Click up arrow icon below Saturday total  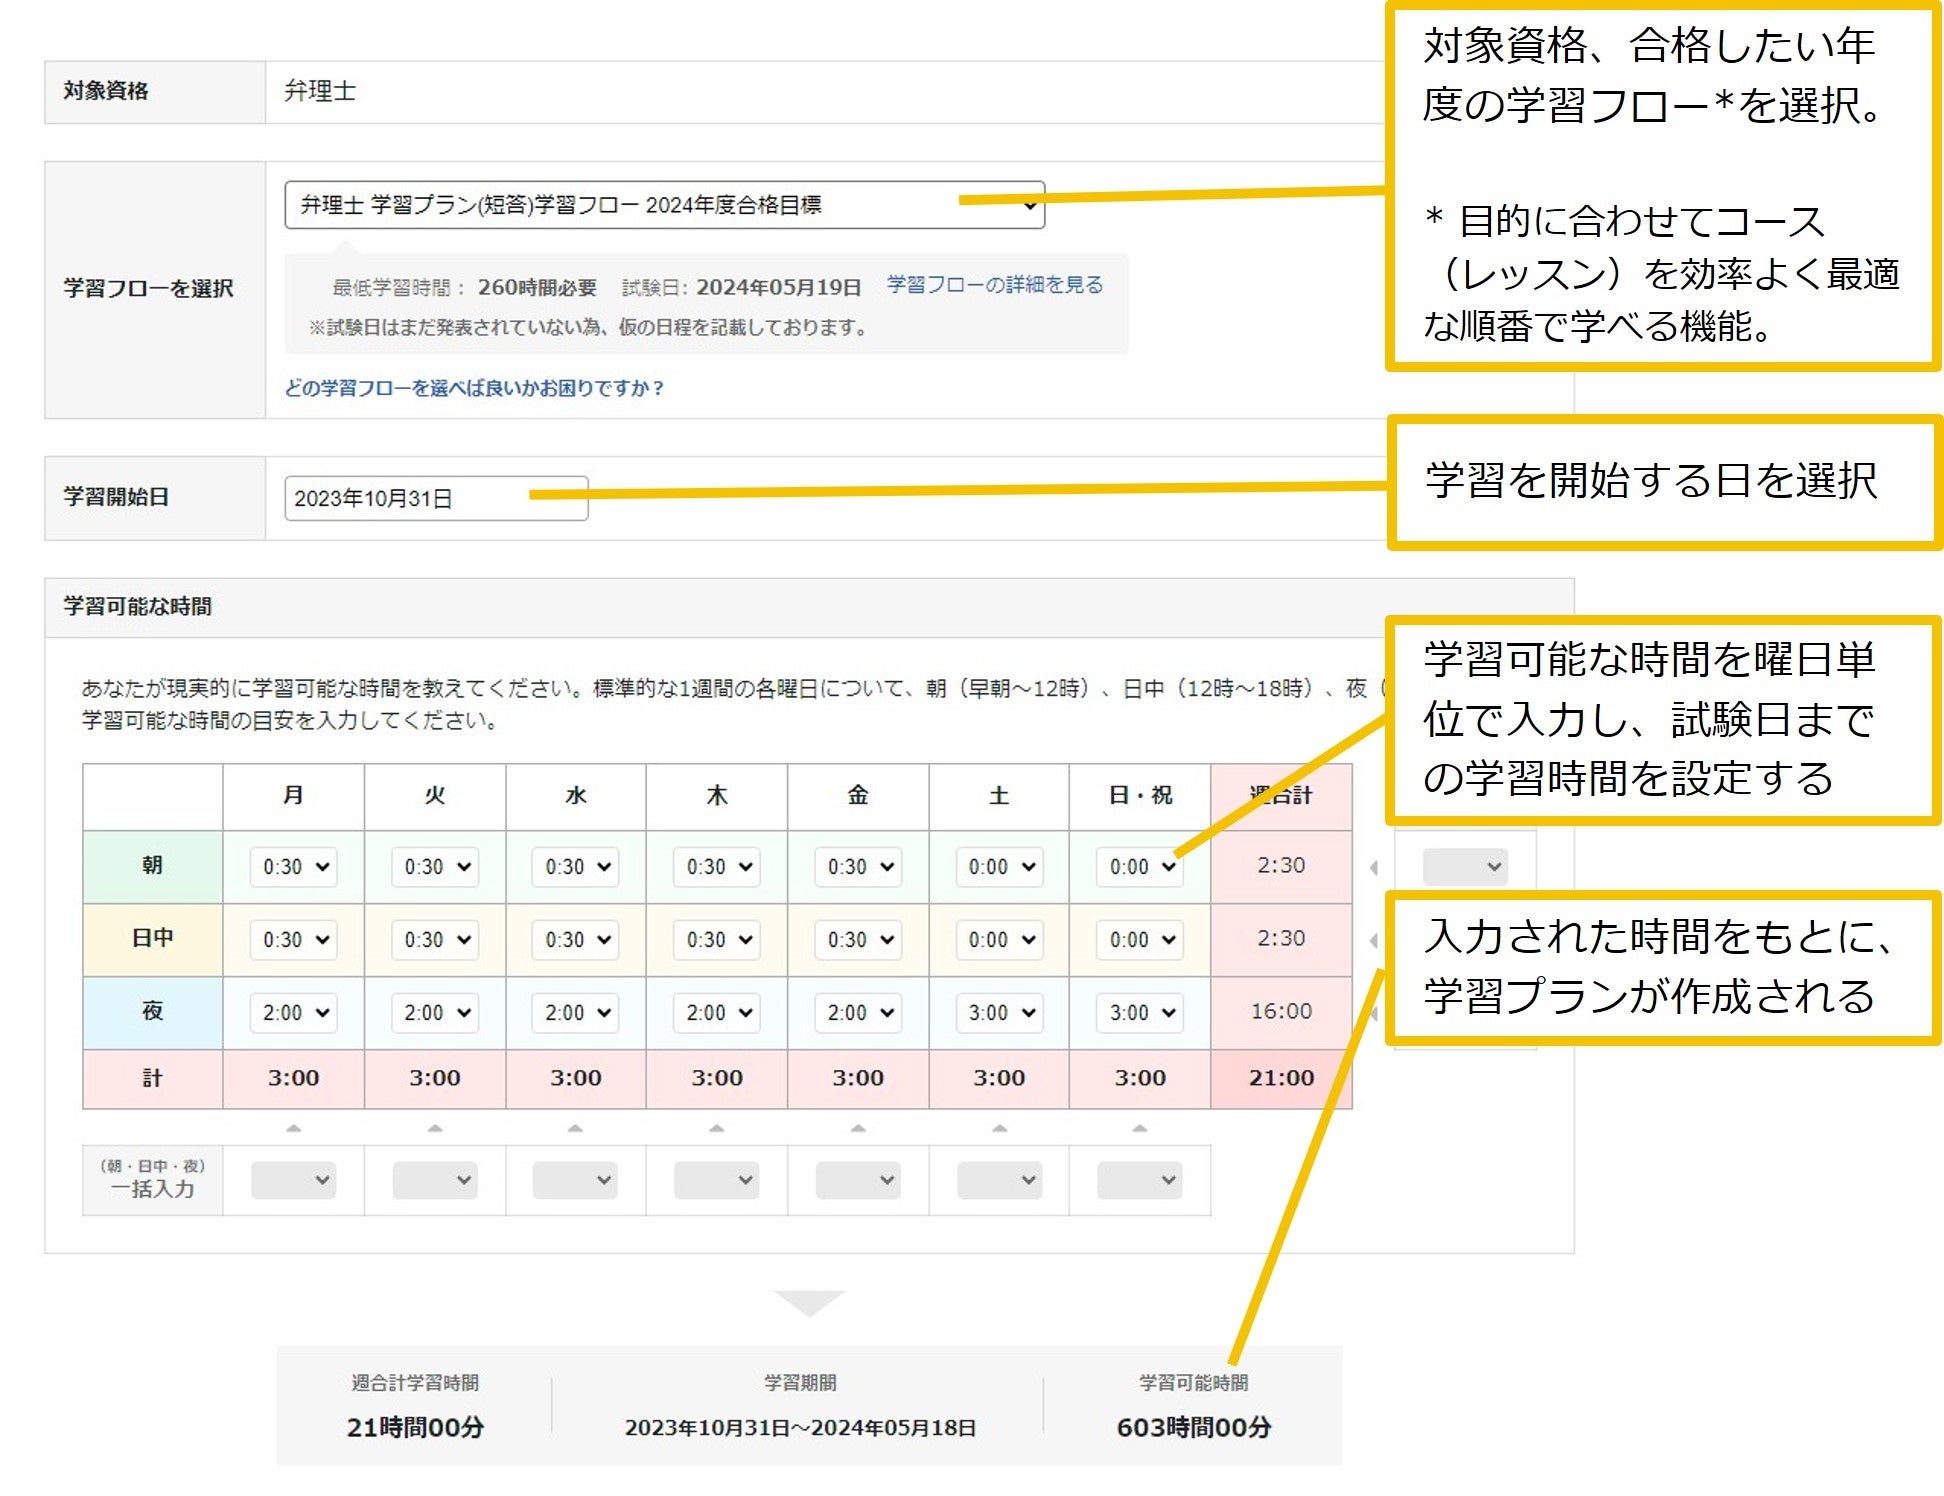click(999, 1129)
